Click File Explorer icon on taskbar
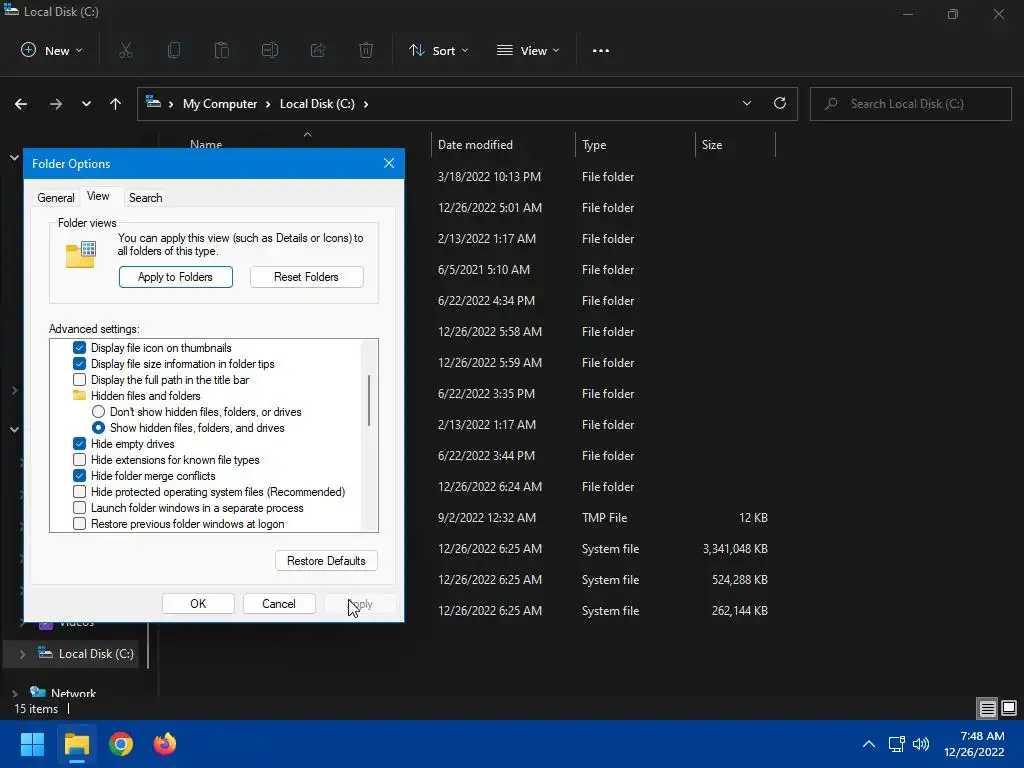1024x768 pixels. pyautogui.click(x=76, y=744)
